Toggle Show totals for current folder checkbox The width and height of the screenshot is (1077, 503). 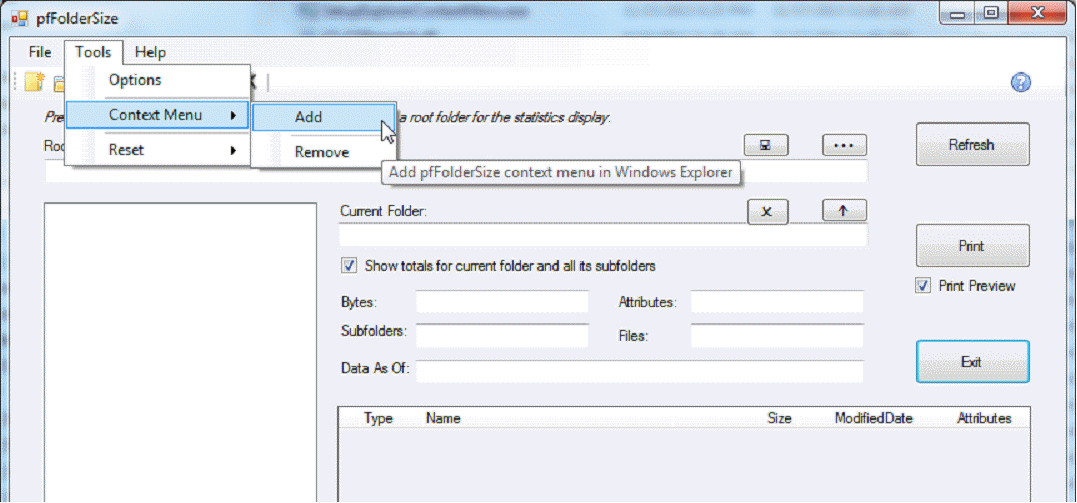click(x=349, y=266)
